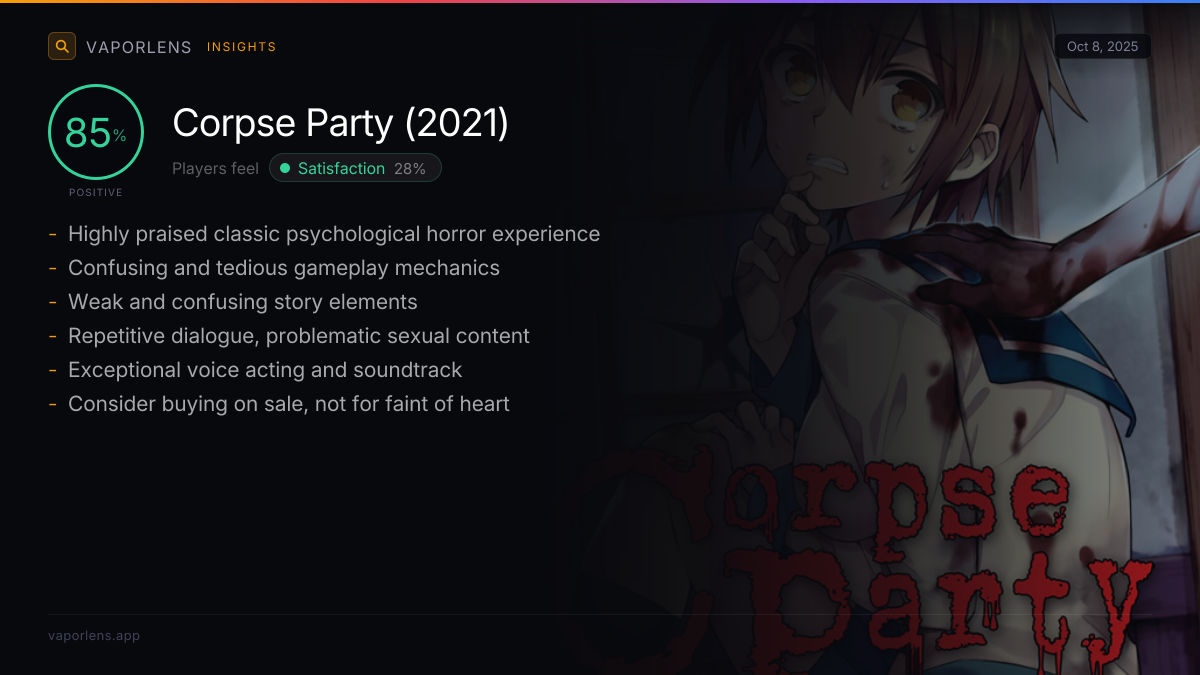Select the psychological horror experience bullet
Screen dimensions: 1200x675
(x=334, y=234)
